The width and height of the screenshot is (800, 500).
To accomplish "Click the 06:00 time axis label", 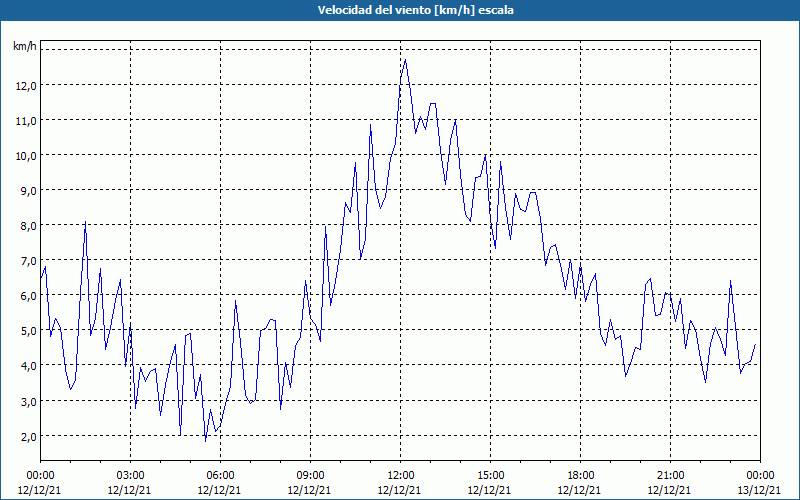I will click(x=220, y=476).
